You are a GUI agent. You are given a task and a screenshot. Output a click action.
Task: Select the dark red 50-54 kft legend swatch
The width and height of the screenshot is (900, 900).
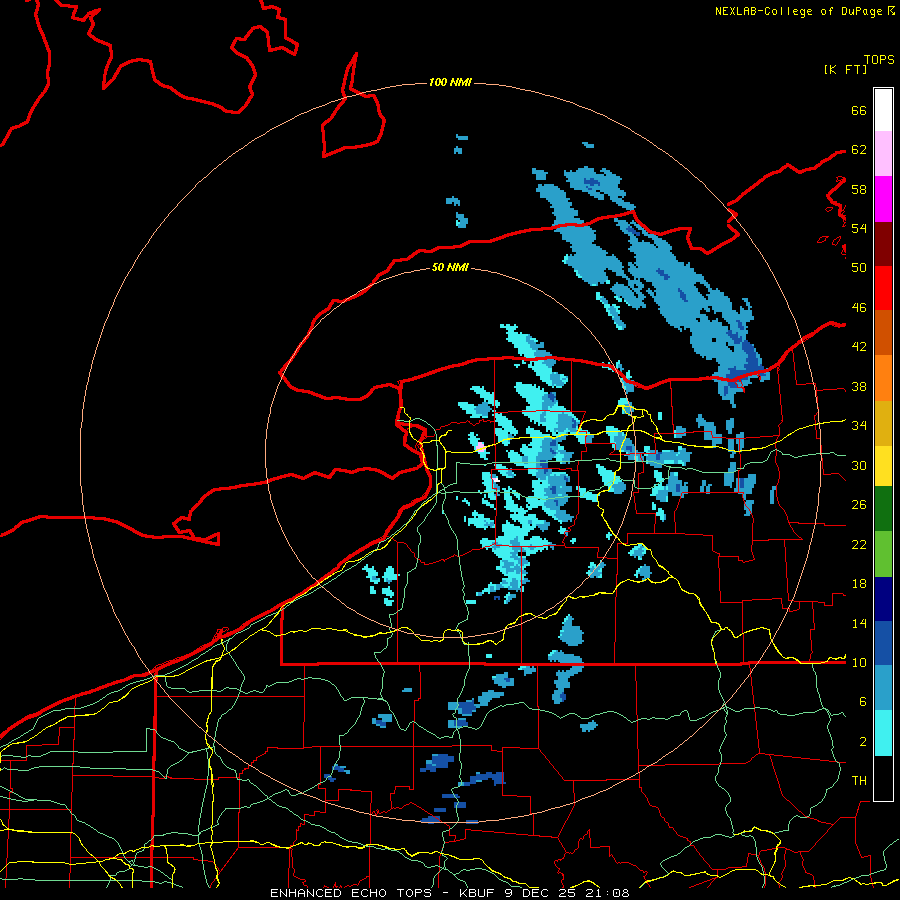point(883,244)
